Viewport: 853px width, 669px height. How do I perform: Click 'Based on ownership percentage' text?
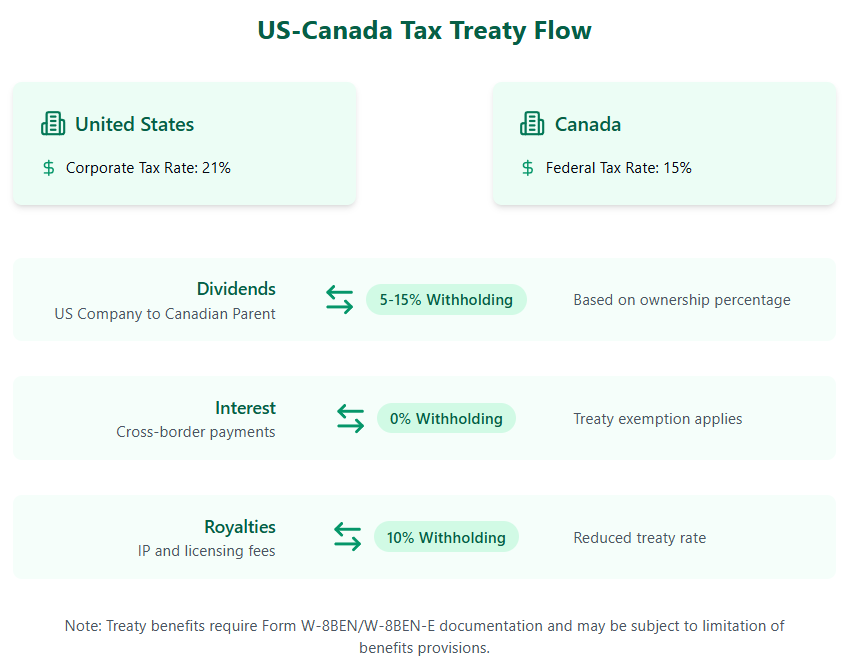[682, 299]
